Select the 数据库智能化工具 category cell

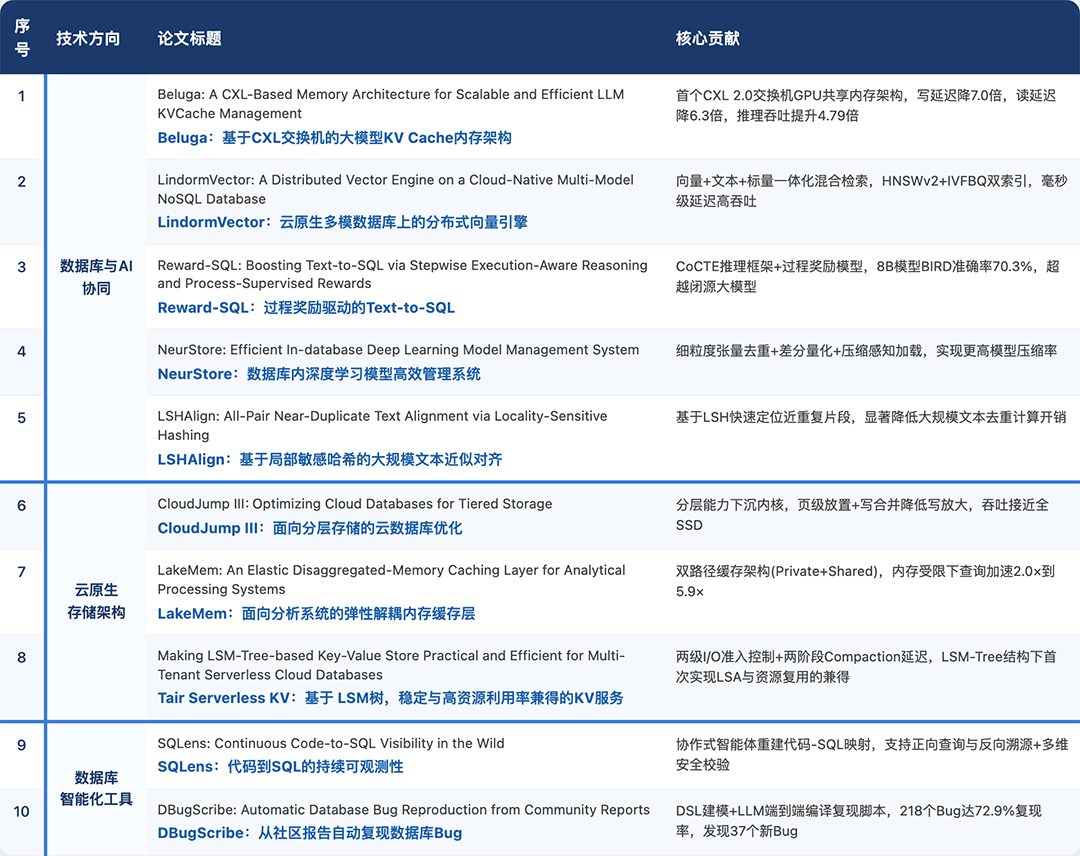point(96,789)
